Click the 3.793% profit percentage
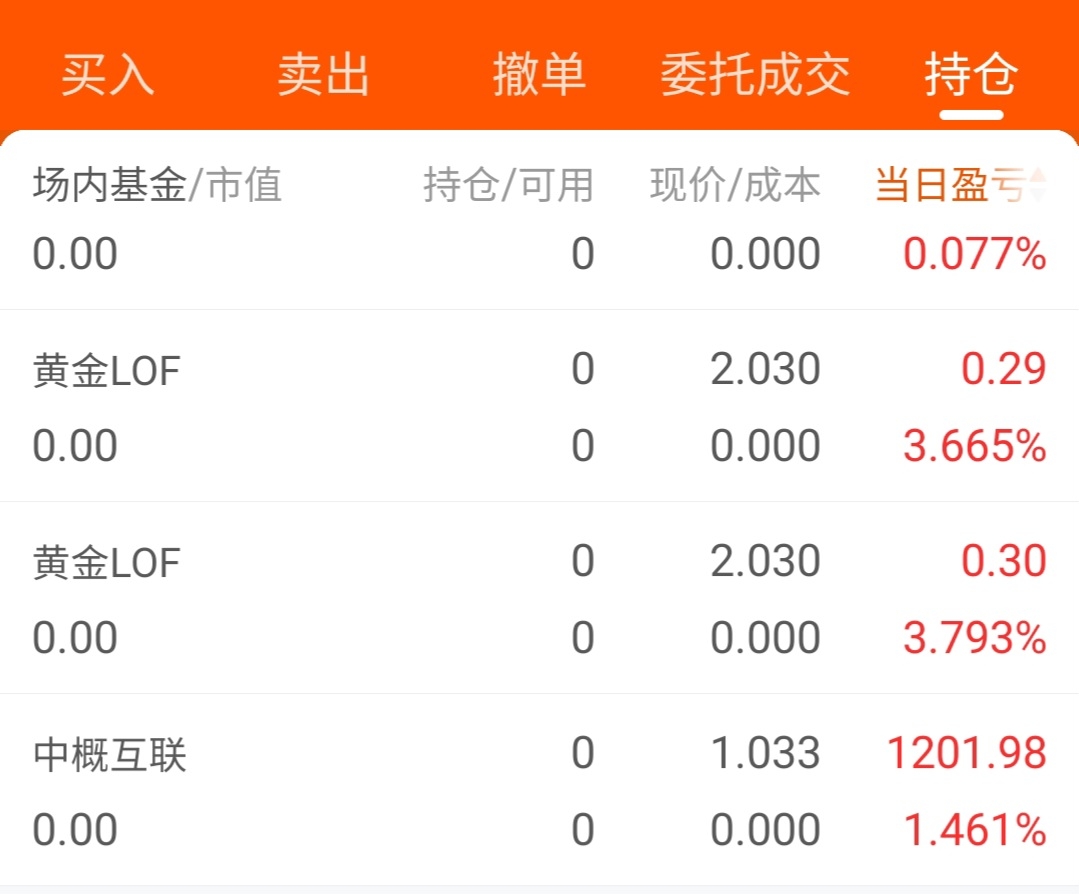Image resolution: width=1079 pixels, height=894 pixels. pos(975,638)
